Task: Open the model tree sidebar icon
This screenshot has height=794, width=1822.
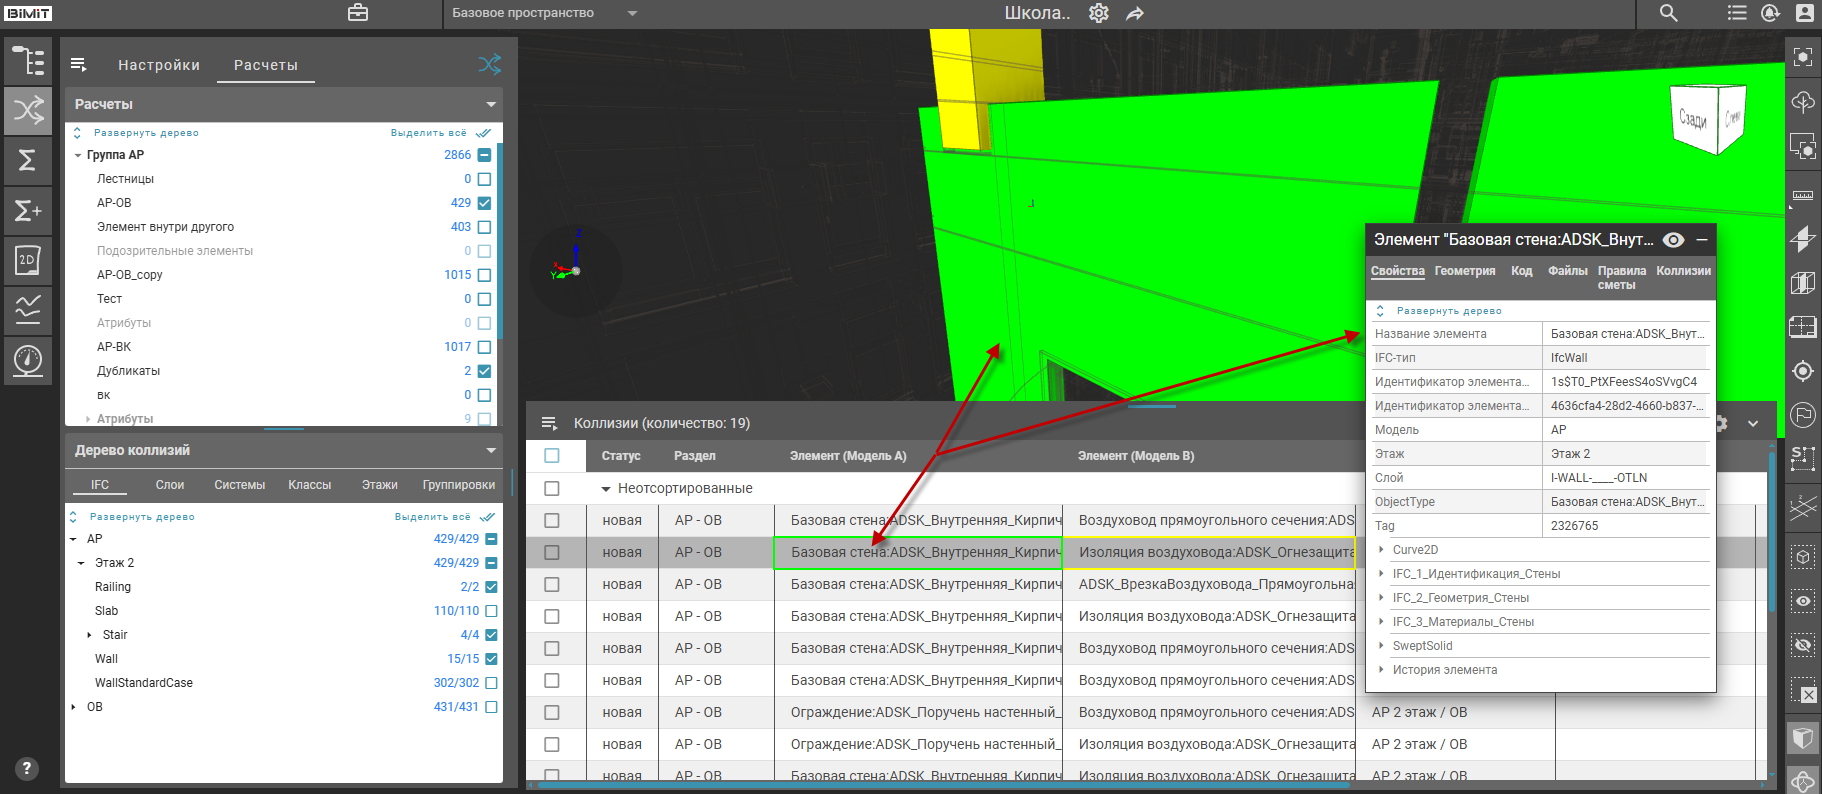Action: (28, 61)
